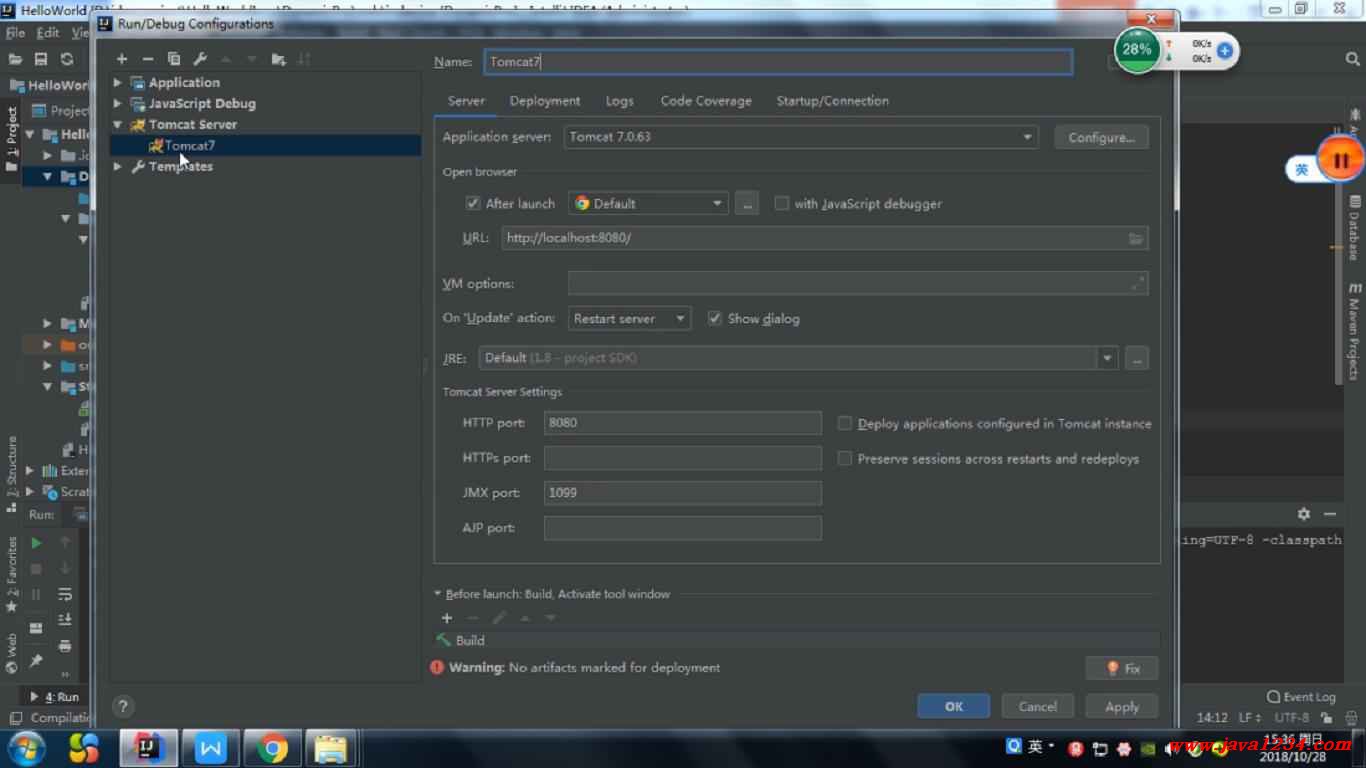
Task: Add a new configuration with the plus icon
Action: pyautogui.click(x=121, y=59)
